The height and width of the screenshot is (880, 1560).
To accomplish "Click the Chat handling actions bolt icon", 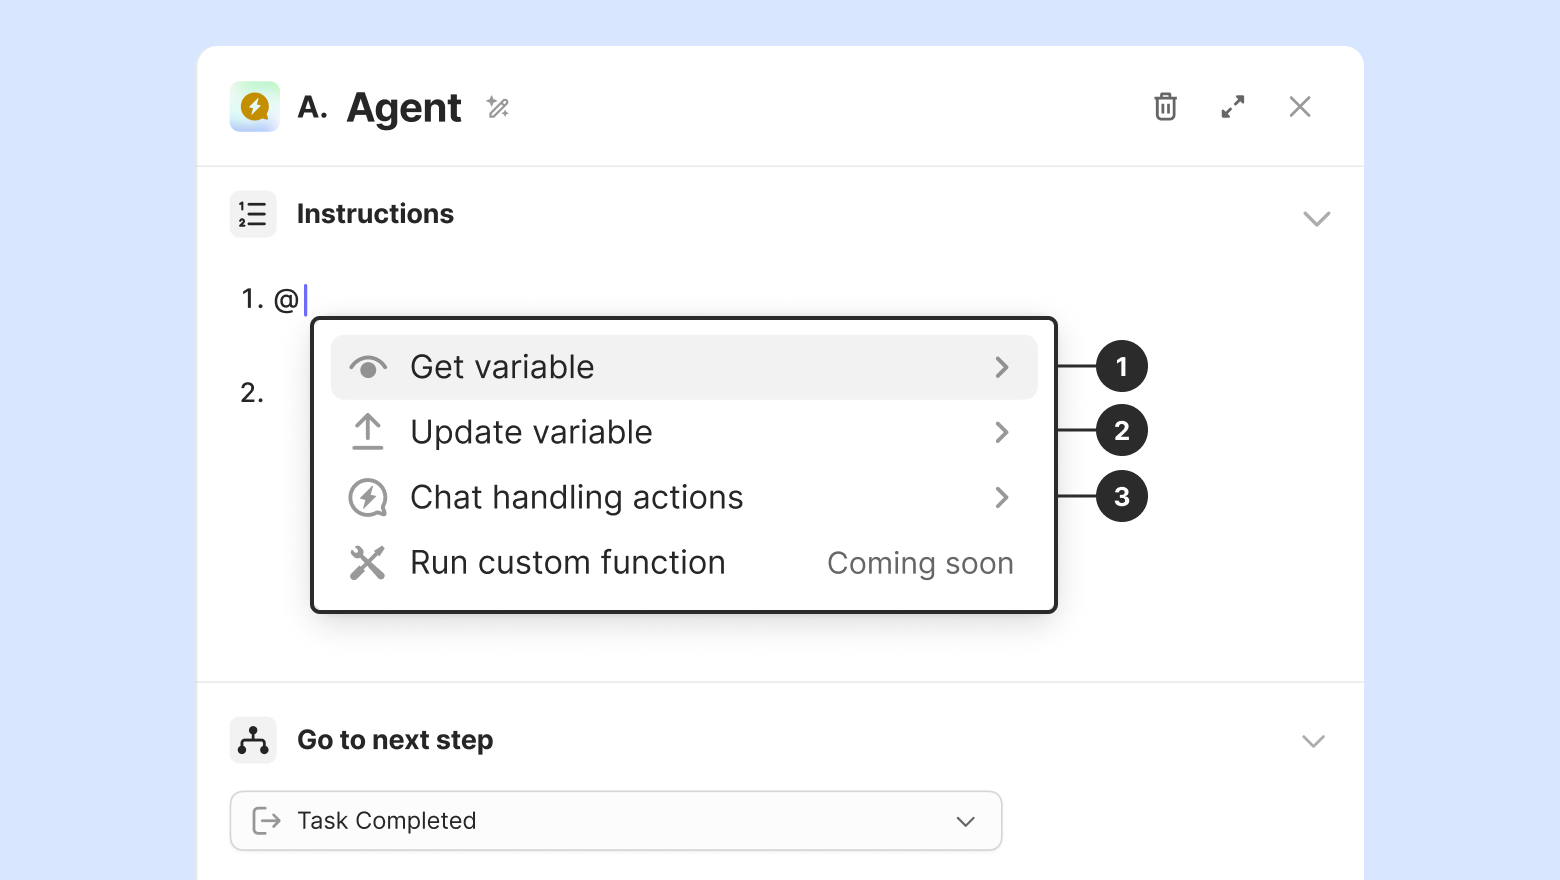I will click(x=368, y=497).
